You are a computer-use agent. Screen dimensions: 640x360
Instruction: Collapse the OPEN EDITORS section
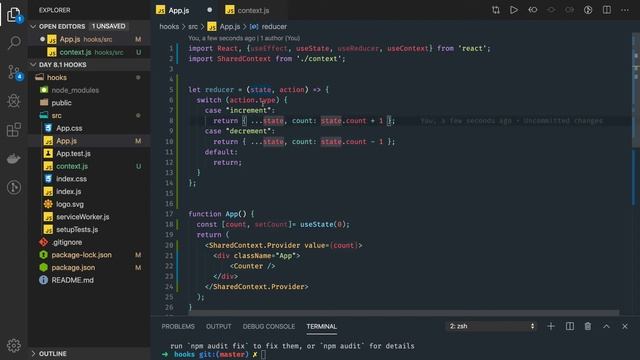[33, 26]
